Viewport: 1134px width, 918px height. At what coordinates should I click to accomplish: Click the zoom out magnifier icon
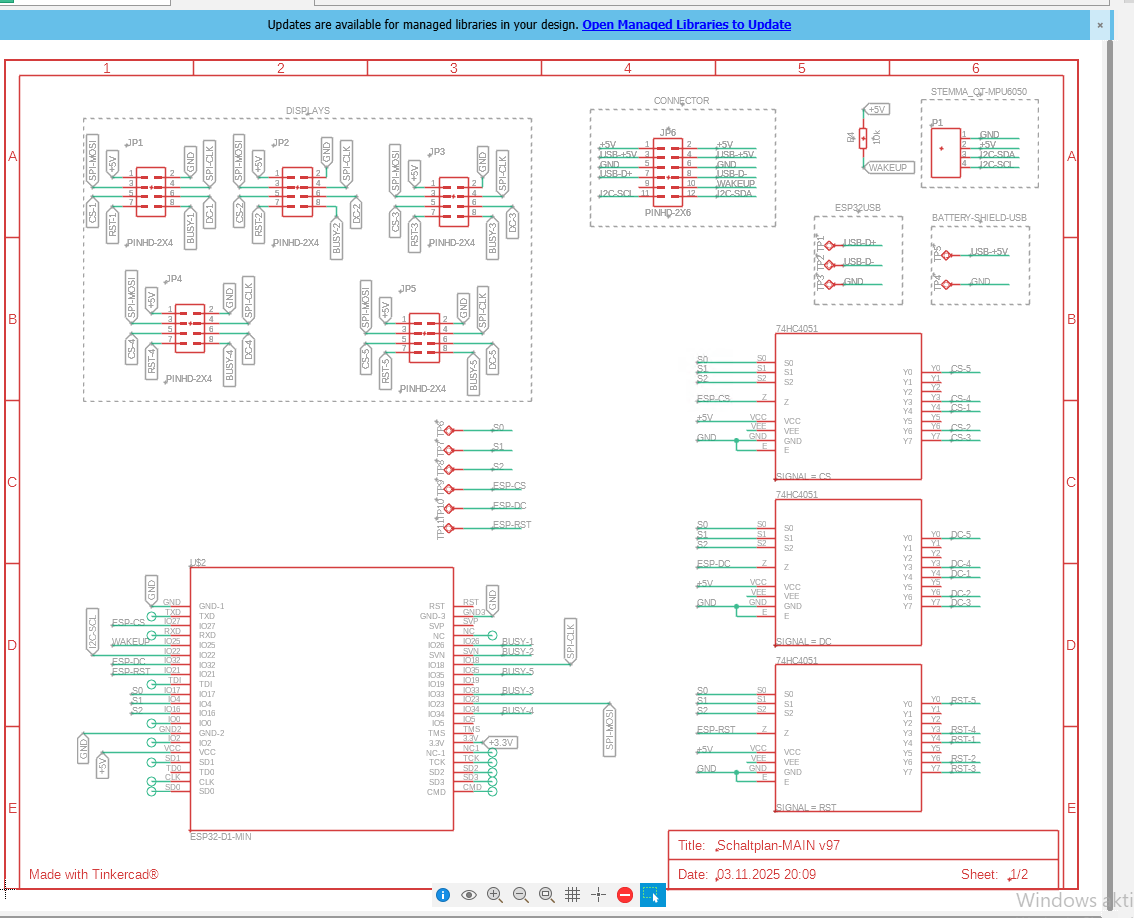(x=520, y=894)
